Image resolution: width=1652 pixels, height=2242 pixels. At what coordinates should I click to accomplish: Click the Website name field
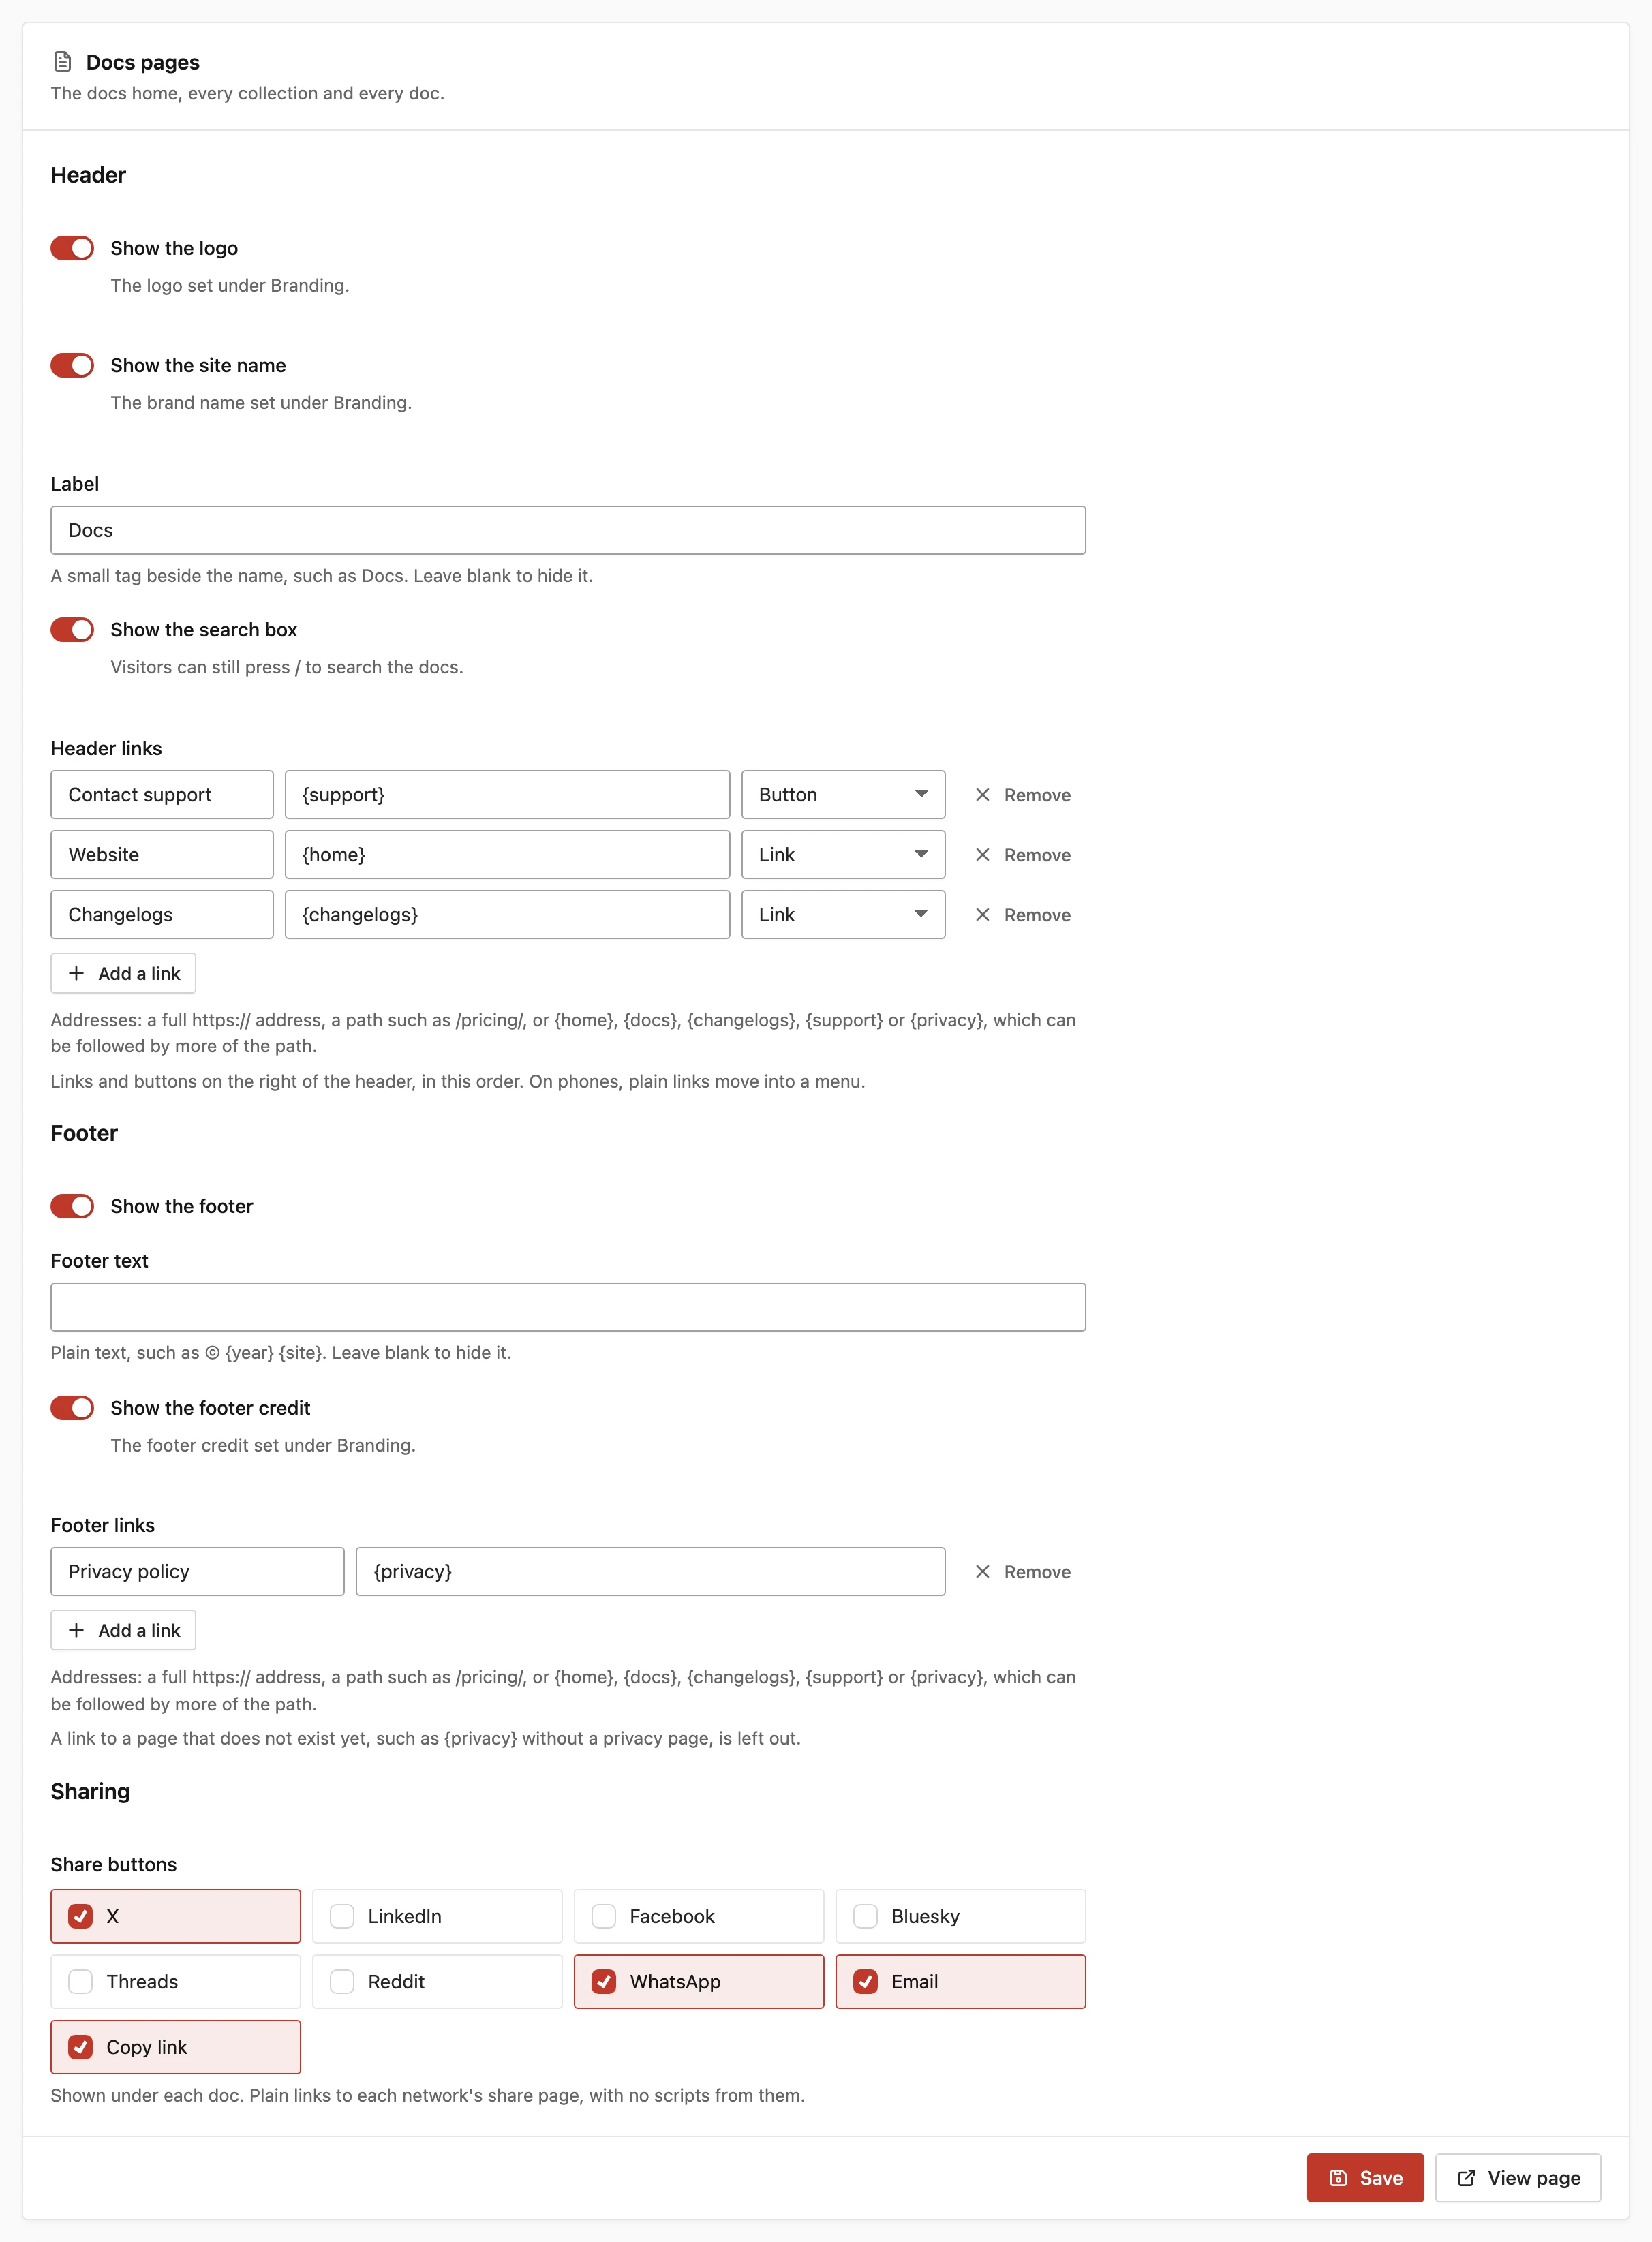point(162,855)
